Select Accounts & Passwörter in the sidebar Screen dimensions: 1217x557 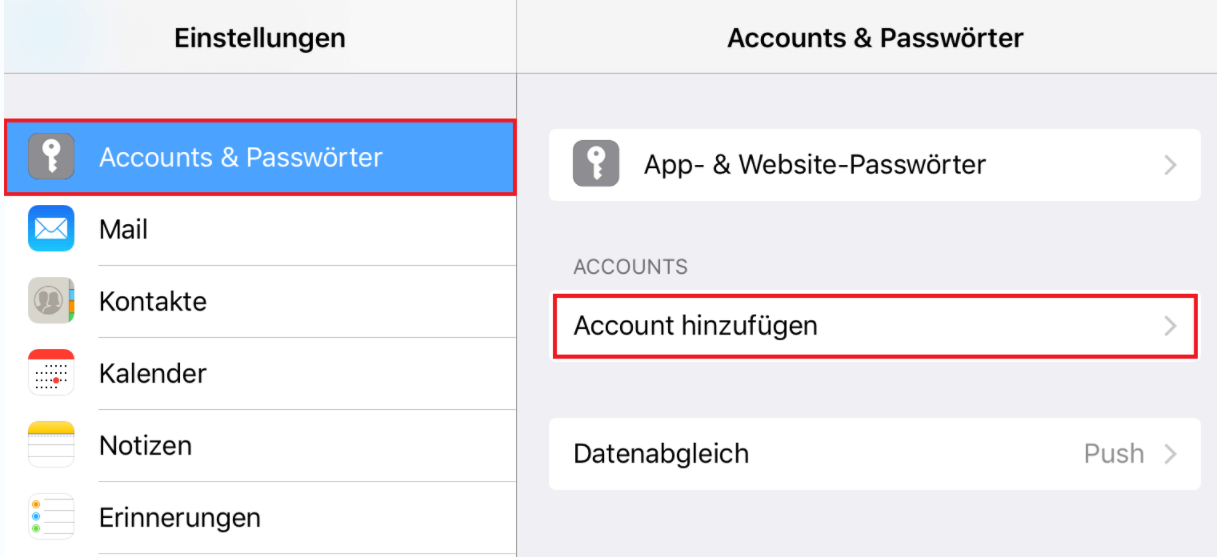[x=240, y=157]
